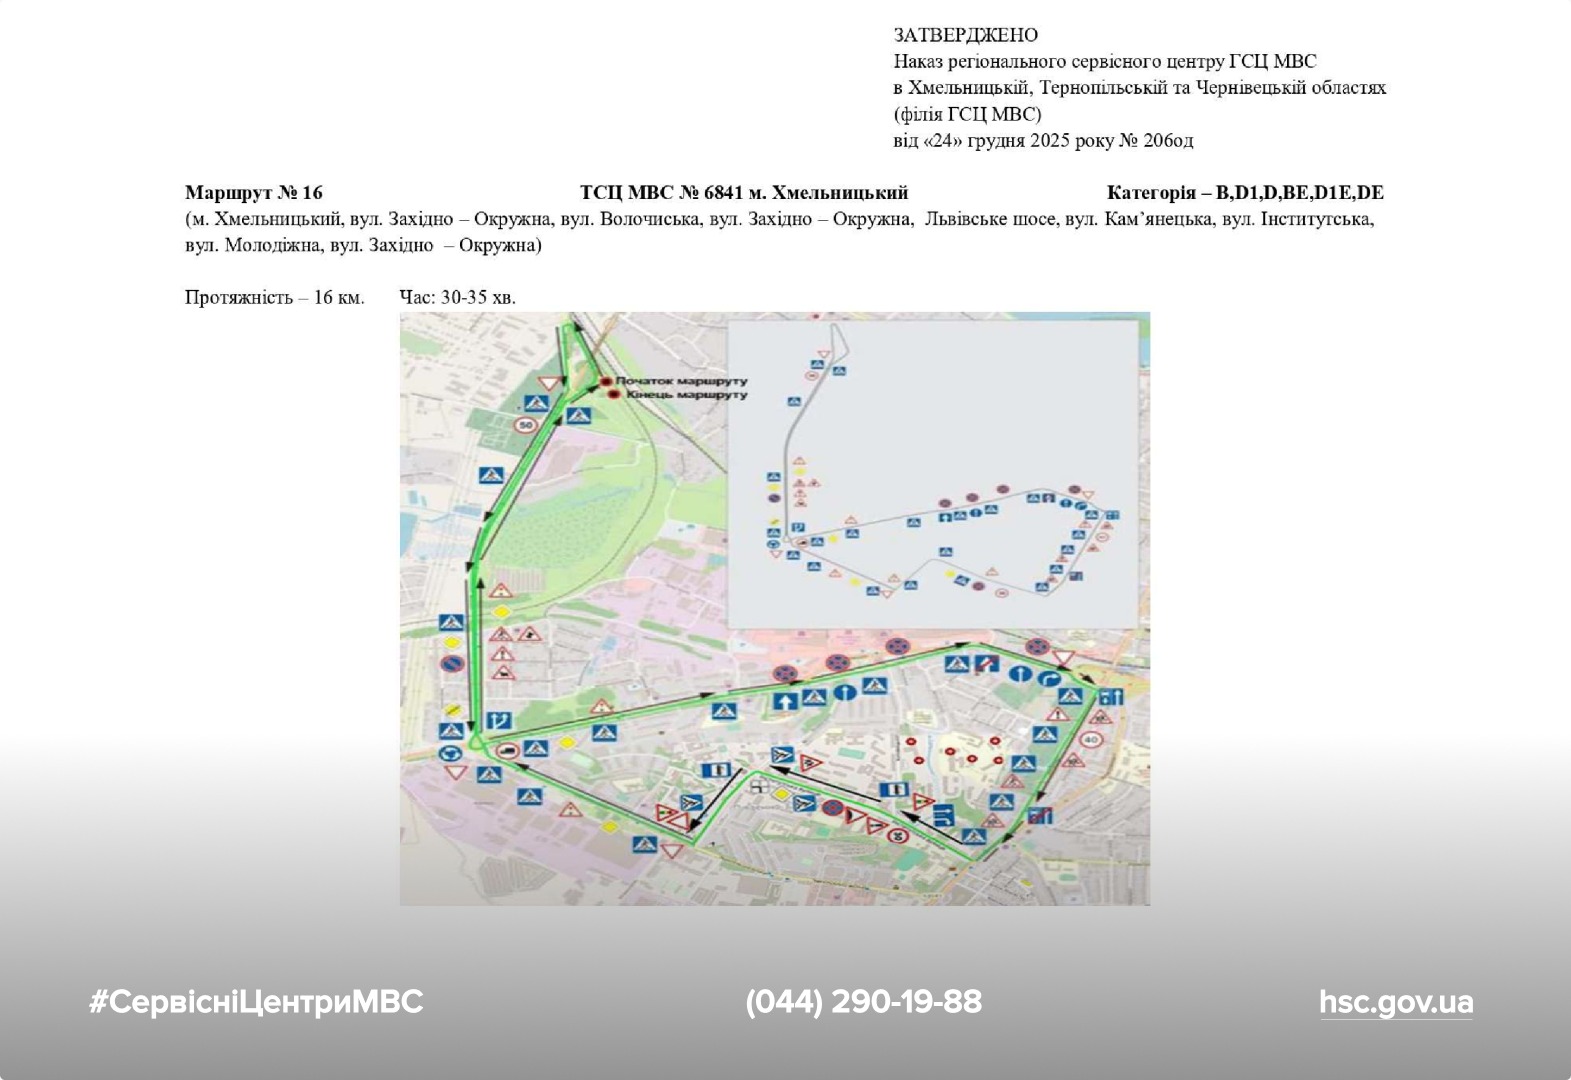Click the phone number (044) 290-19-88
The image size is (1571, 1080).
[863, 1002]
